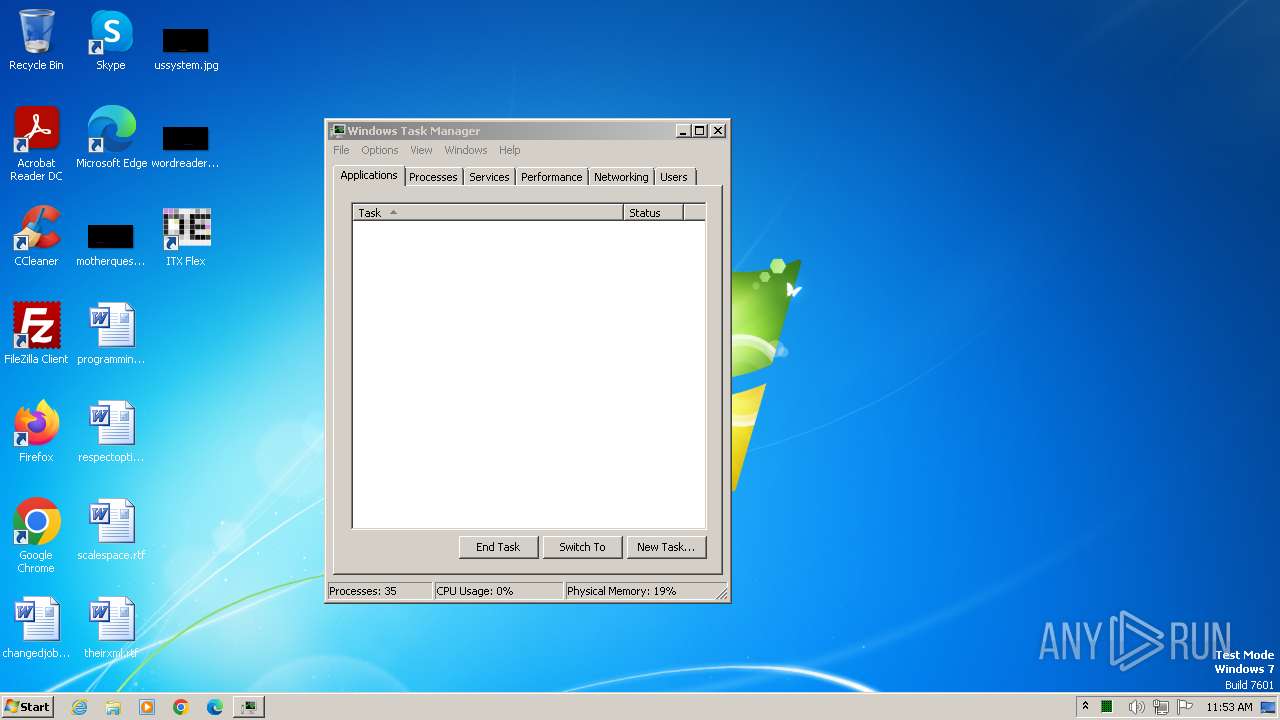Select the theirxml.rtf document icon
The width and height of the screenshot is (1280, 720).
111,628
